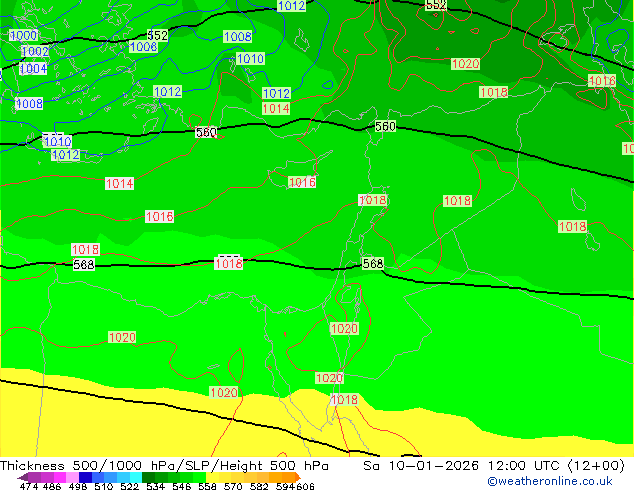Click the magenta swatch in the thickness legend
634x490 pixels.
pos(60,477)
